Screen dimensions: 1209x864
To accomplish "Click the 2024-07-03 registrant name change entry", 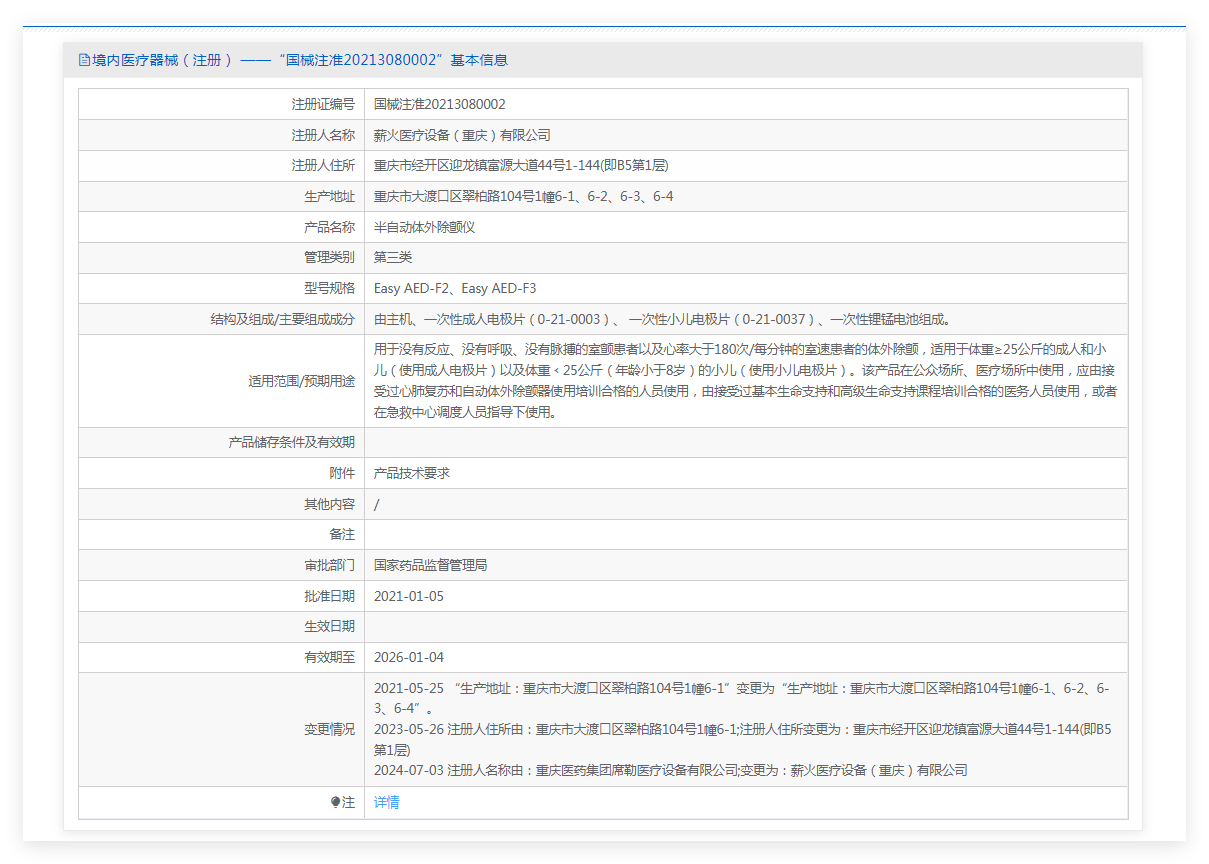I will click(x=670, y=770).
